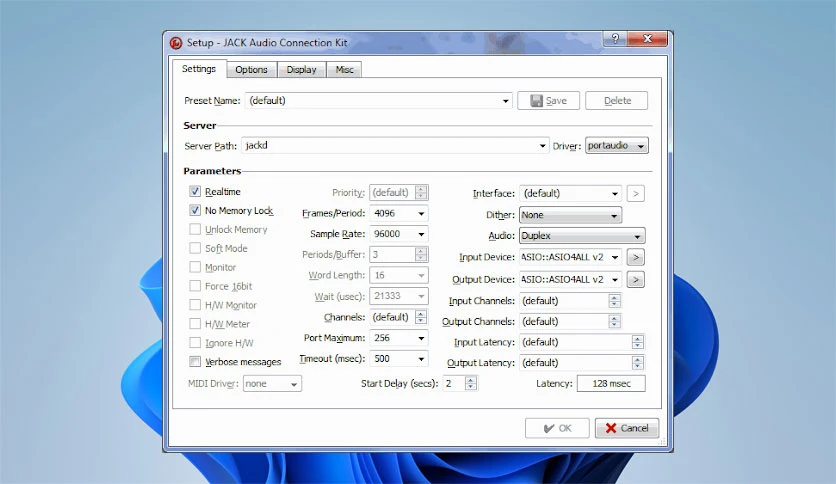The width and height of the screenshot is (836, 484).
Task: Open the MIDI Driver none dropdown
Action: 272,384
